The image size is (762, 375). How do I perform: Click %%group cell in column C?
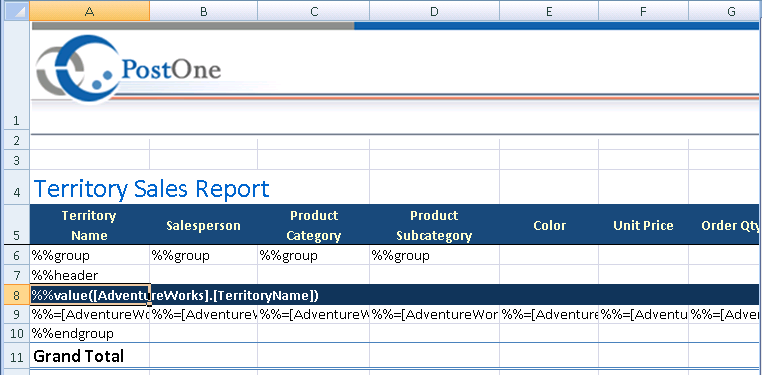(313, 255)
